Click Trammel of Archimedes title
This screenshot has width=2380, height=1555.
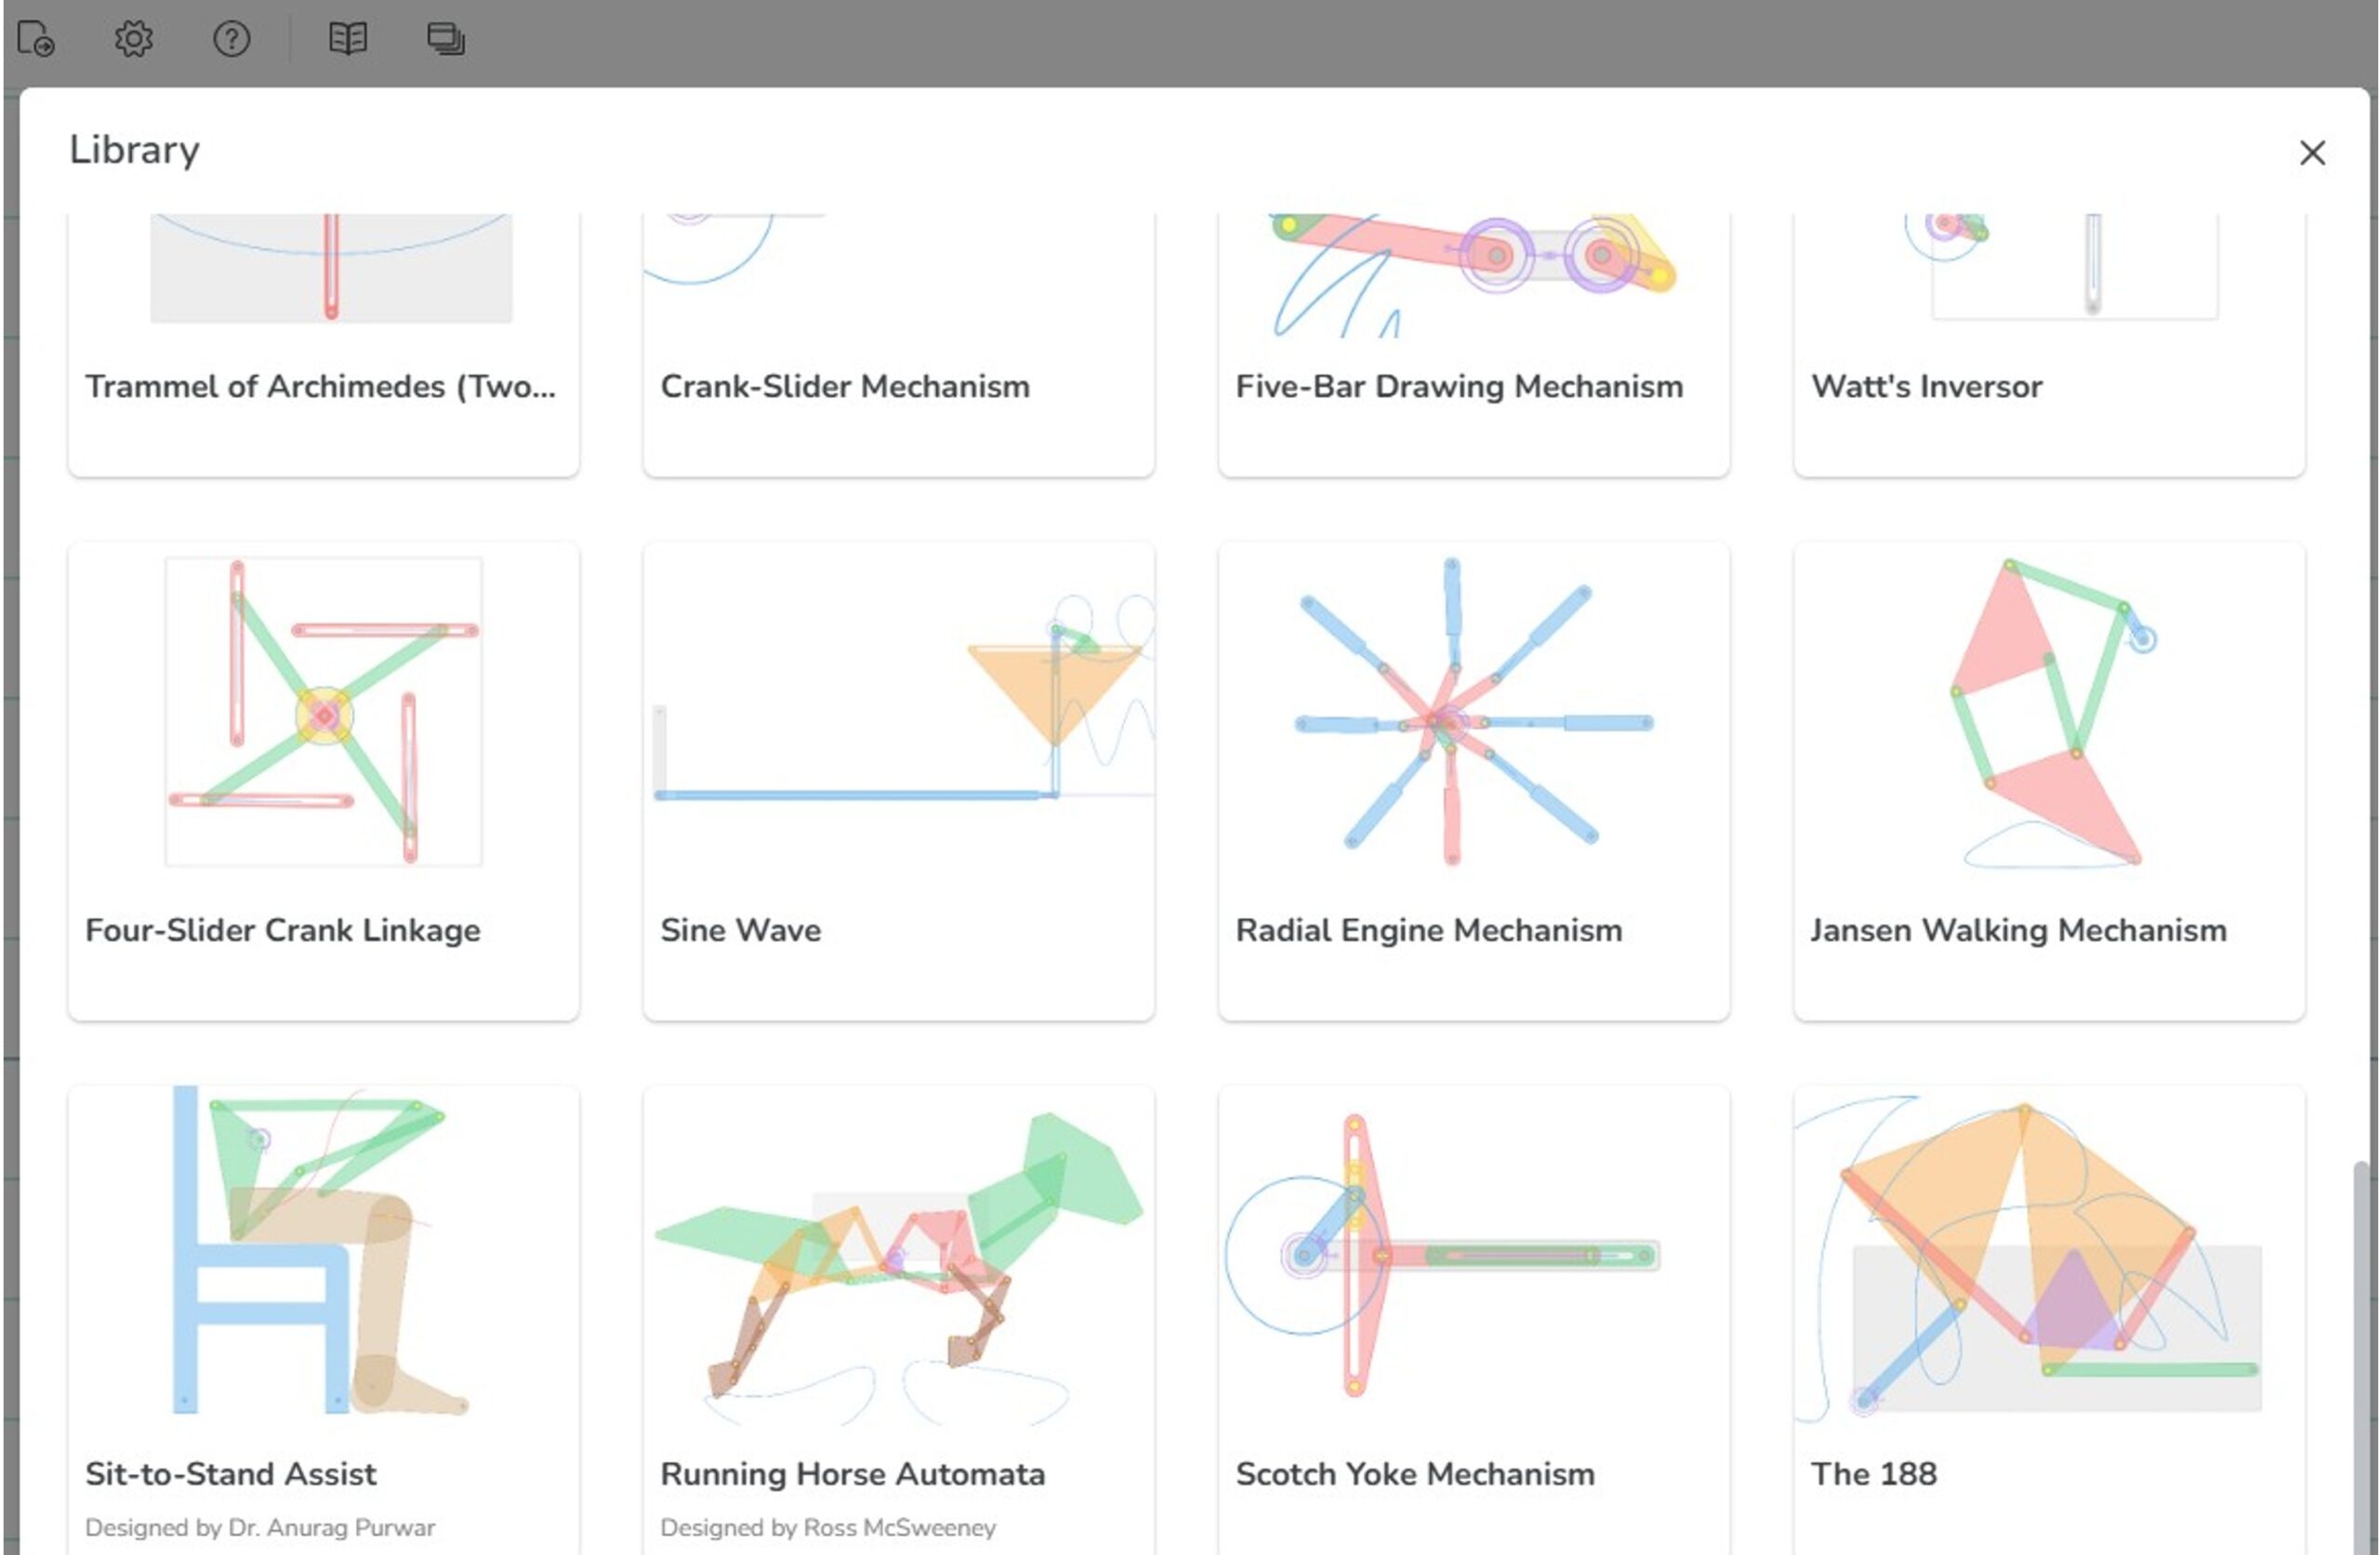320,386
